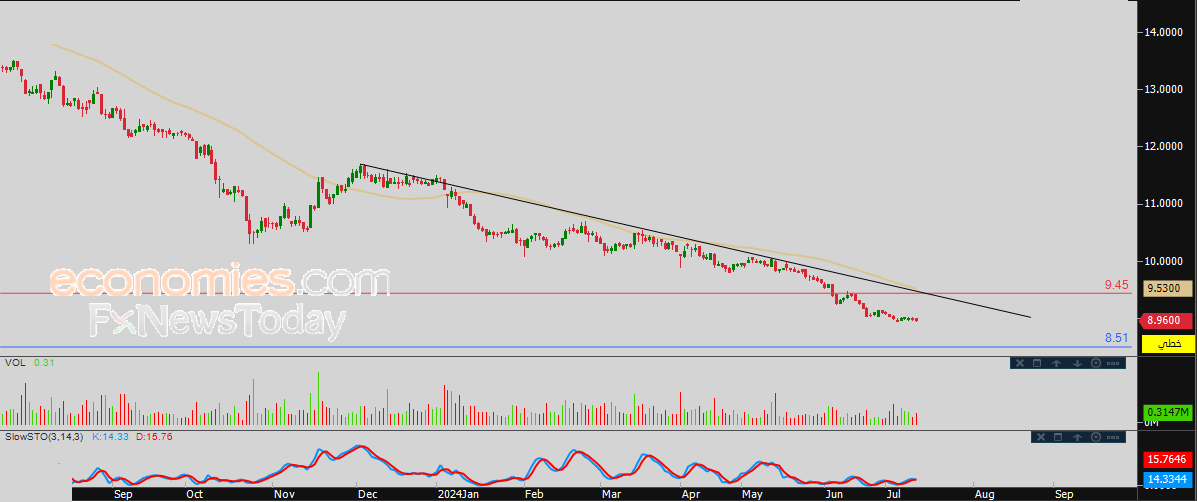
Task: Click the 8.51 support level label
Action: pyautogui.click(x=1116, y=337)
